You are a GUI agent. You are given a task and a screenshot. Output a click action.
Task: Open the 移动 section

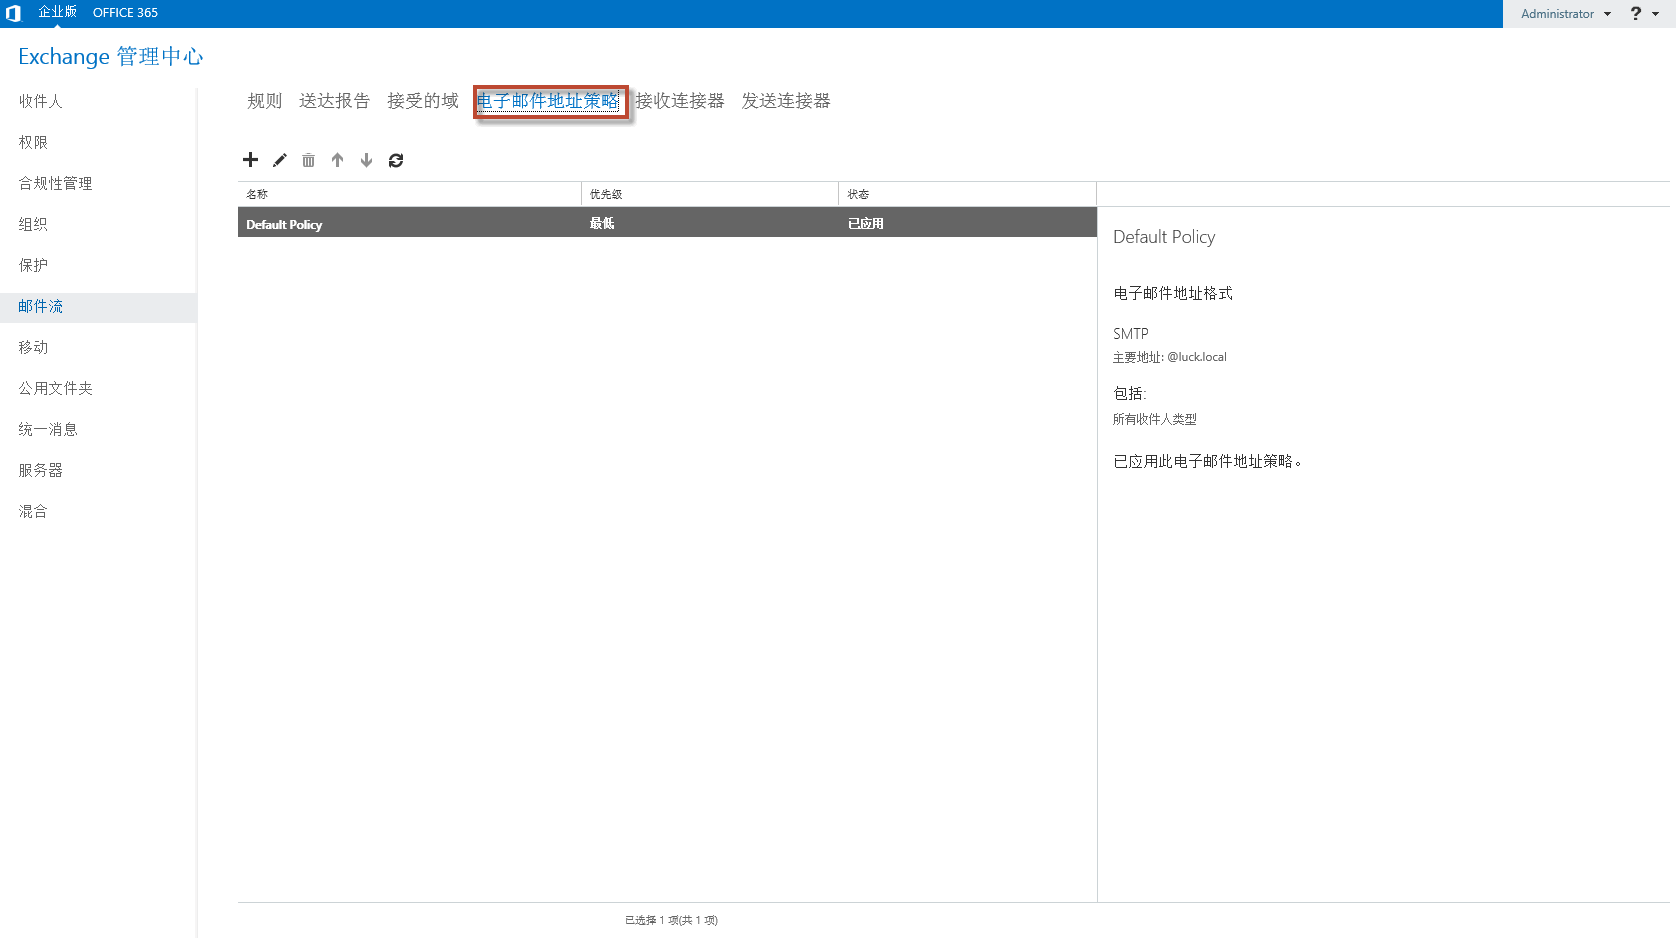33,347
